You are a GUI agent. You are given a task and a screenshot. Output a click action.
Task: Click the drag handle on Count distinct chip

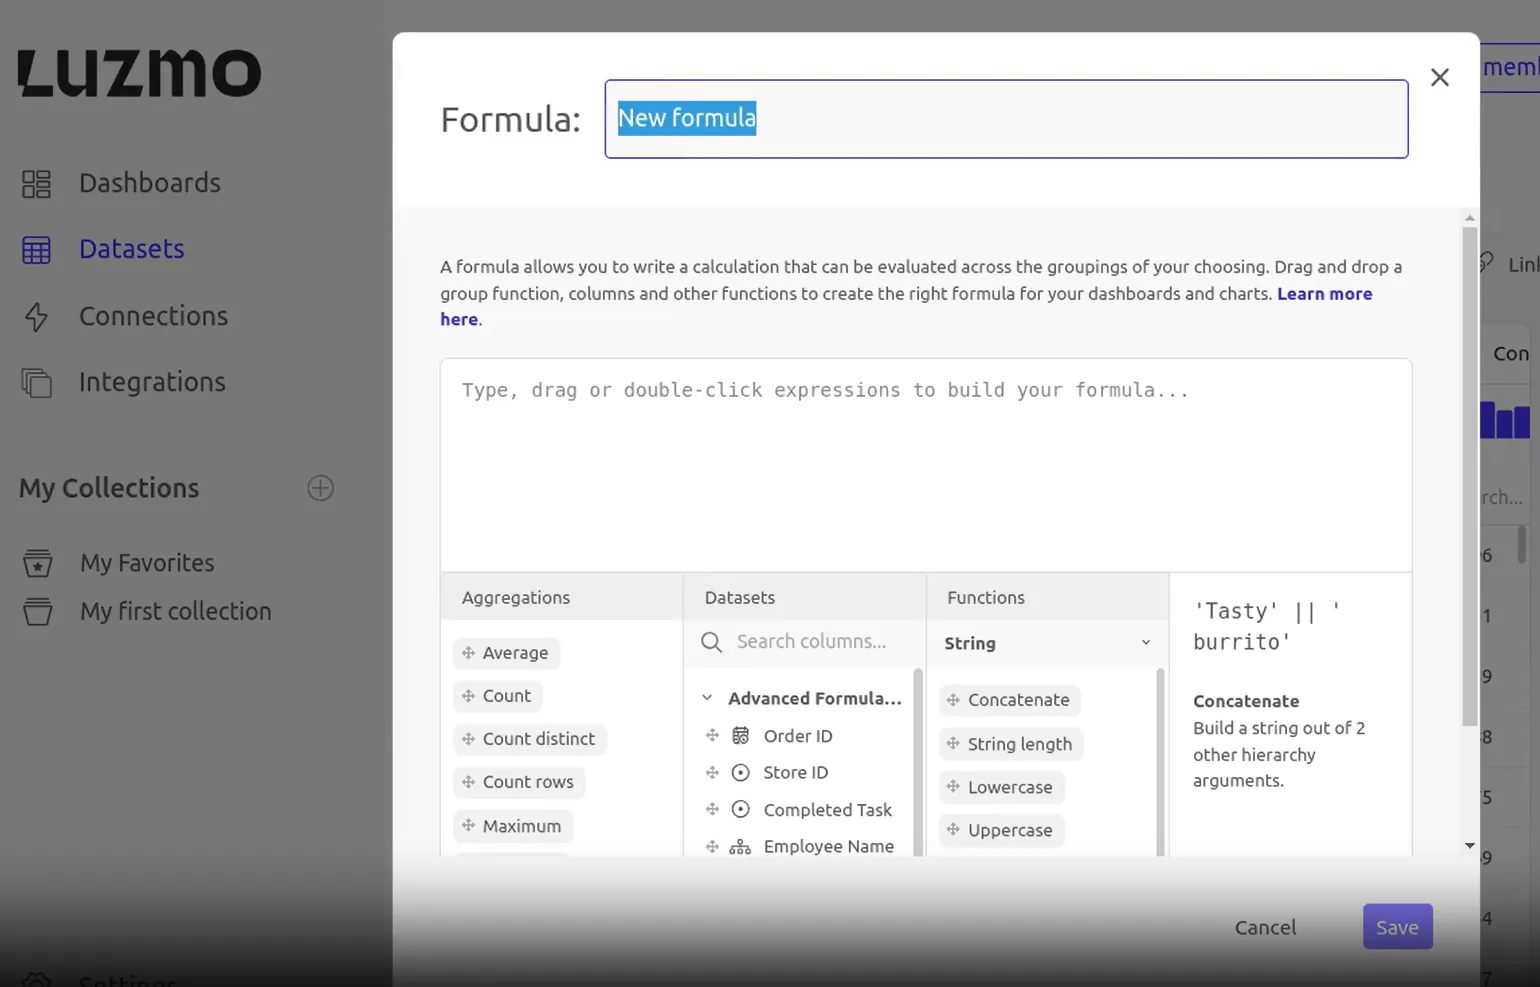pyautogui.click(x=468, y=739)
